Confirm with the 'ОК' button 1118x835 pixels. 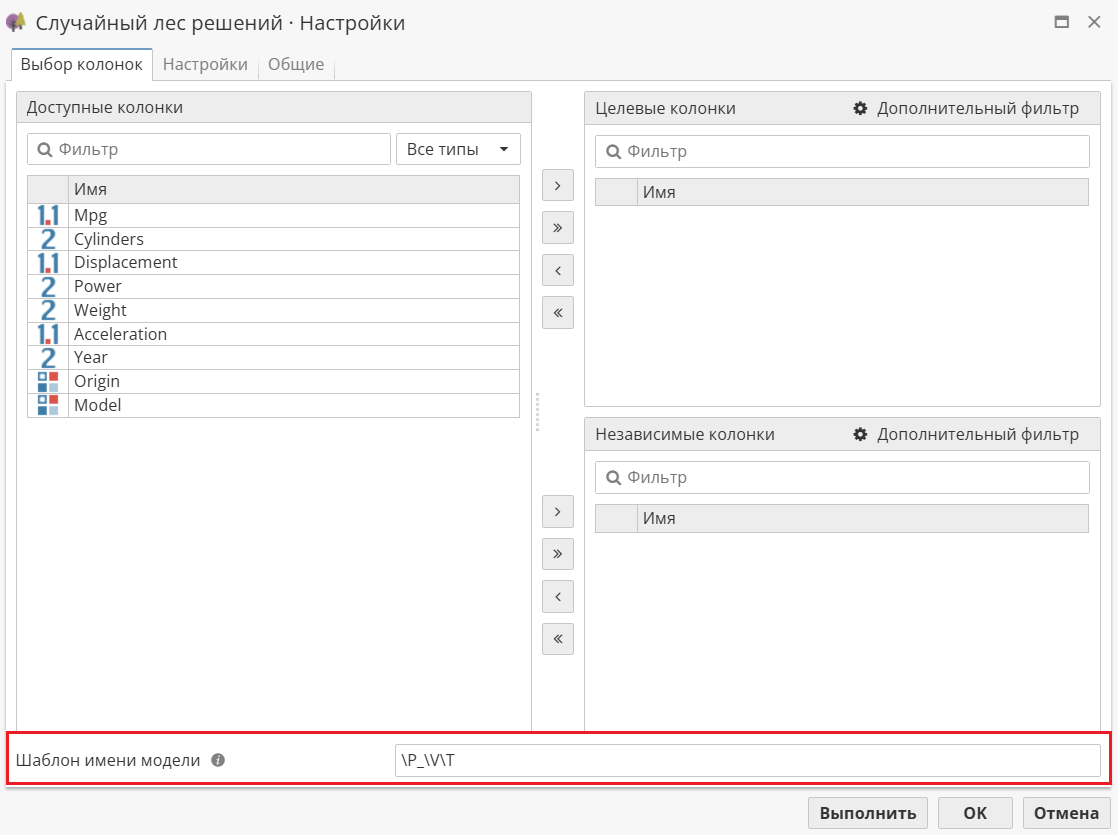tap(975, 813)
